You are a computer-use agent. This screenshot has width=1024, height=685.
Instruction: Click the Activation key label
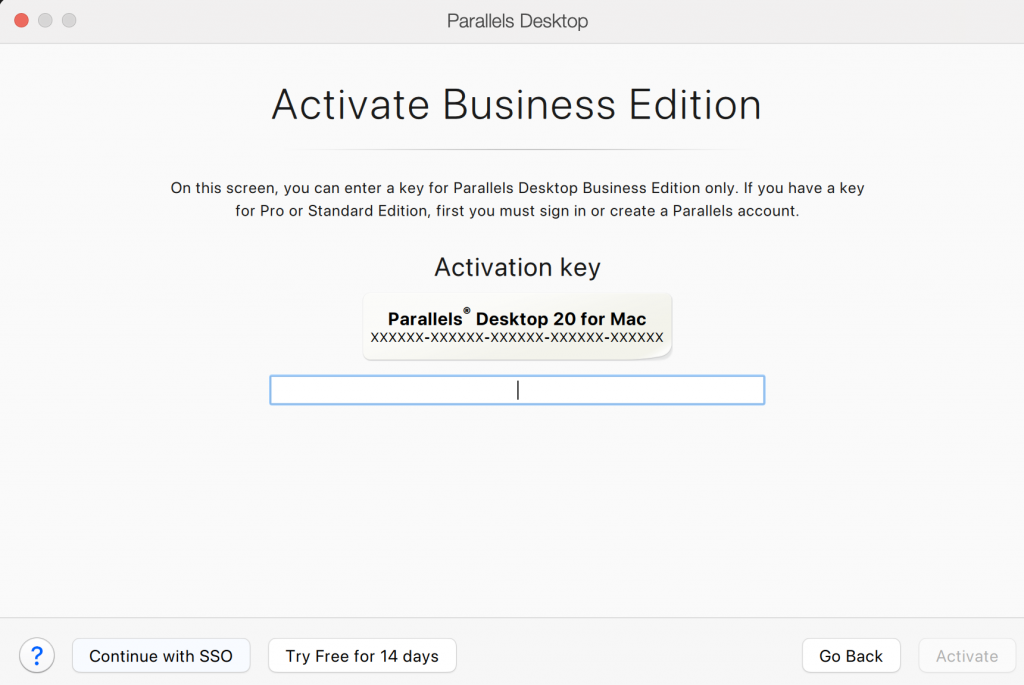tap(517, 267)
